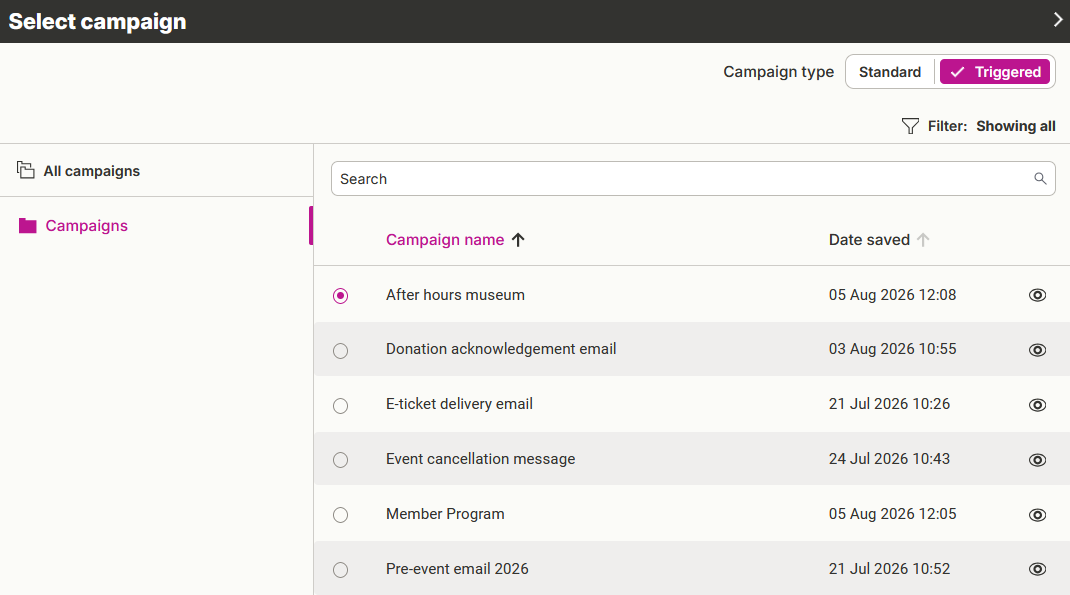Click the After hours museum name
Image resolution: width=1070 pixels, height=595 pixels.
click(455, 295)
